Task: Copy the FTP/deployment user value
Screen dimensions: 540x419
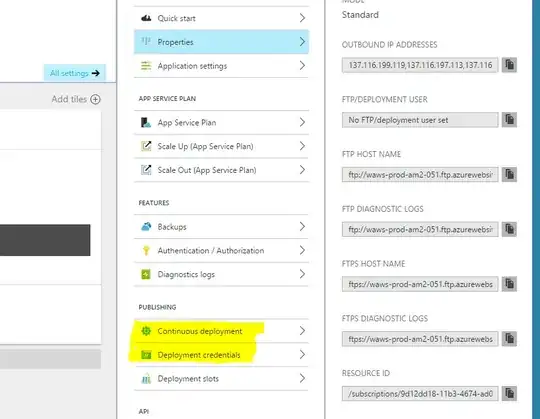Action: click(509, 119)
